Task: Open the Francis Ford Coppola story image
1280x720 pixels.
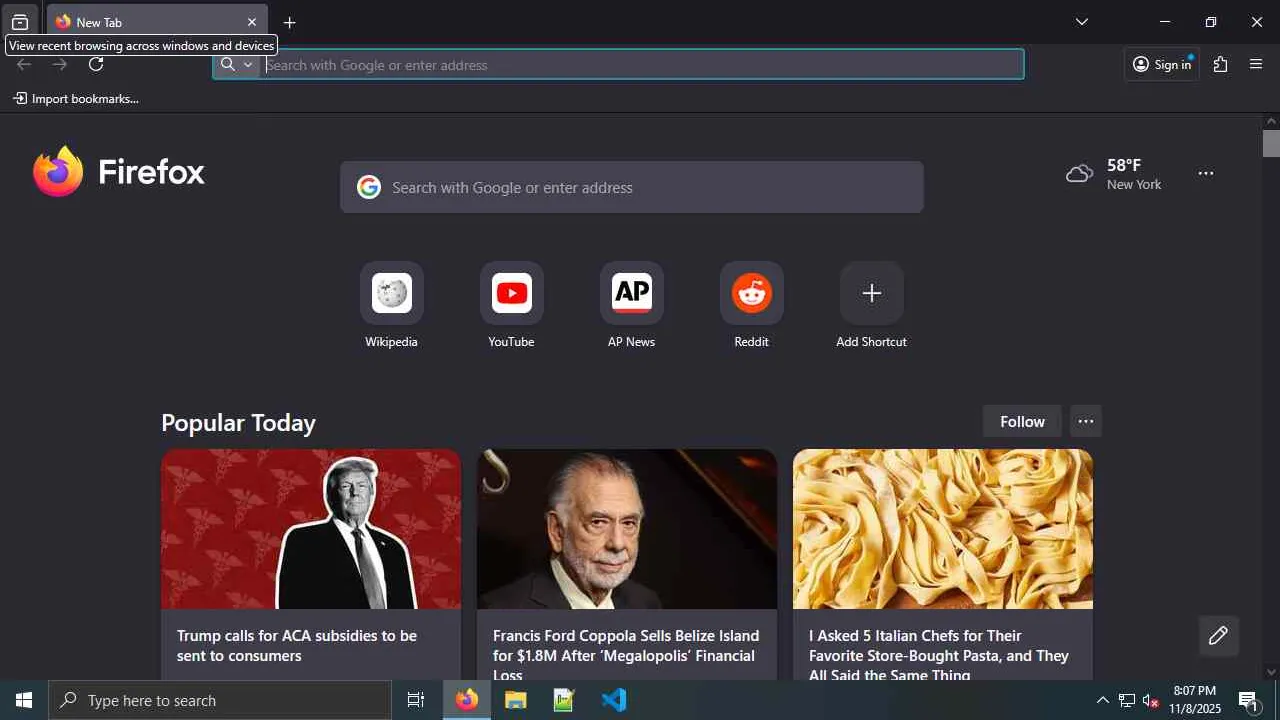Action: pos(627,529)
